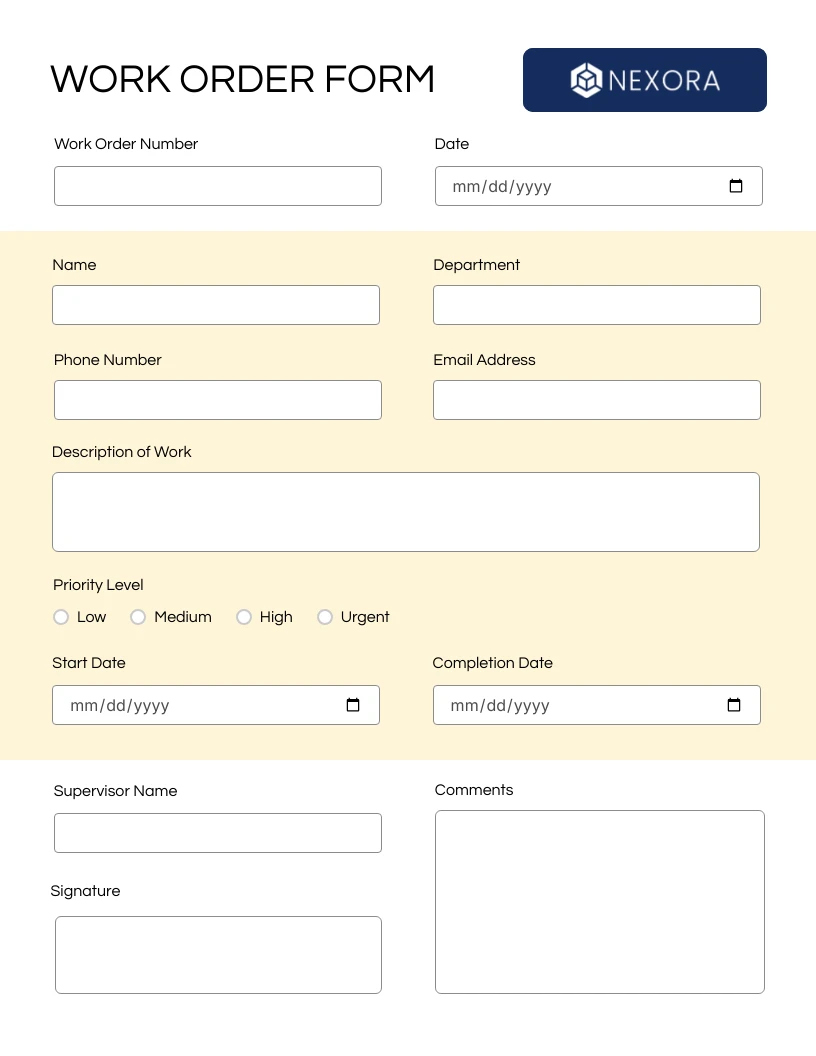Image resolution: width=816 pixels, height=1056 pixels.
Task: Click the 'Signature' label
Action: pos(86,892)
